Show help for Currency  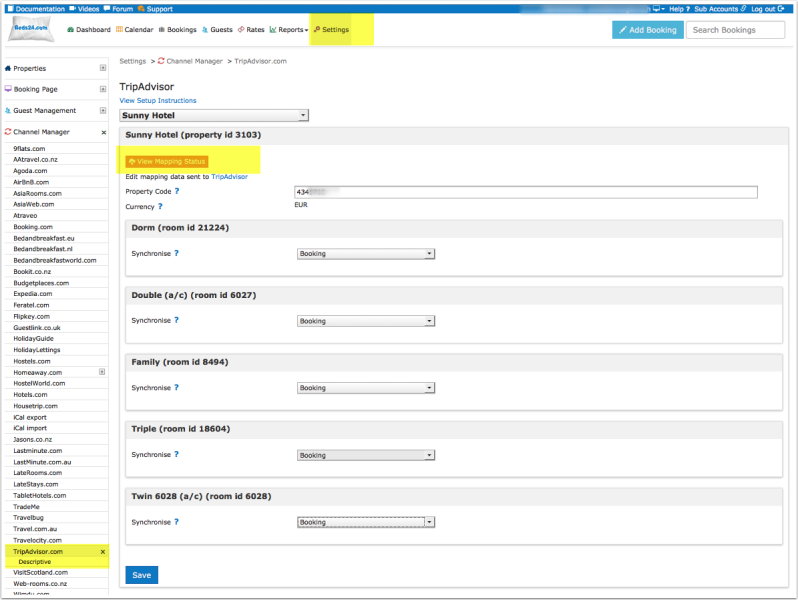[x=160, y=207]
